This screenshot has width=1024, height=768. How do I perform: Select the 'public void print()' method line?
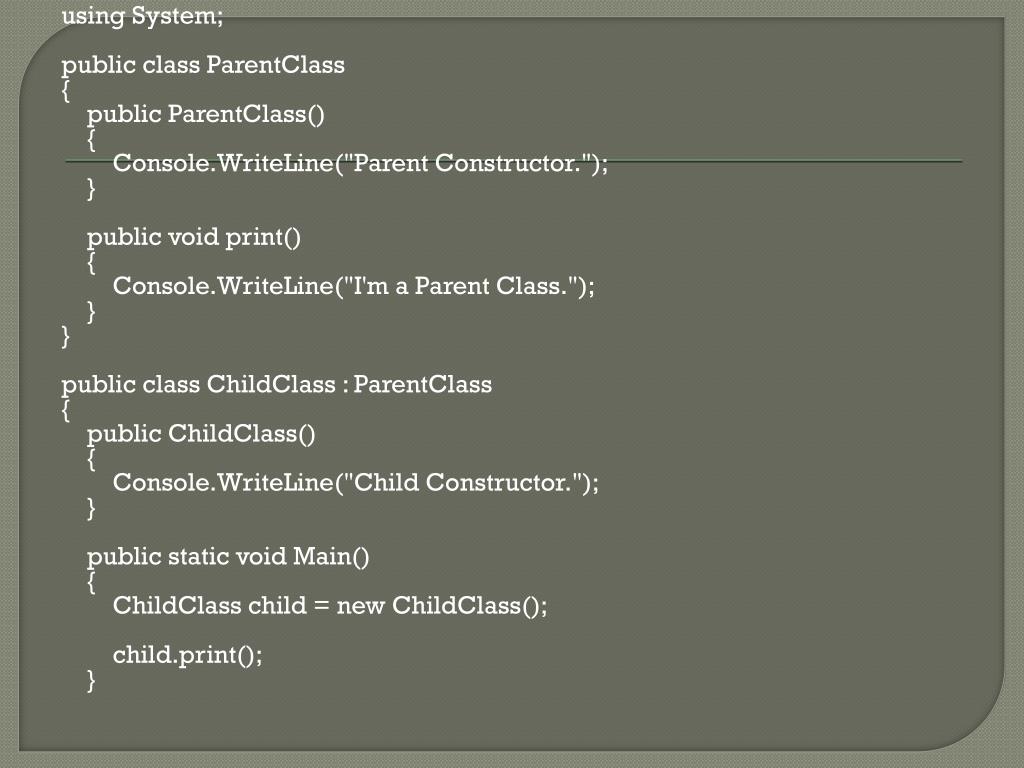194,238
